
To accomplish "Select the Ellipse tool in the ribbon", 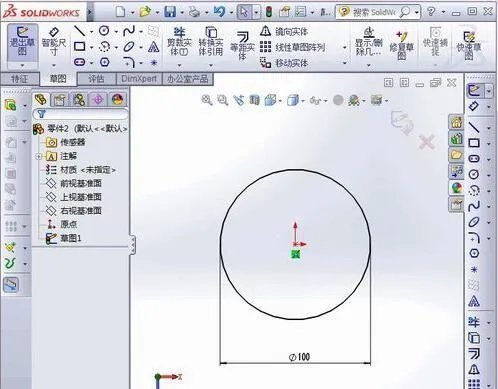I will (129, 47).
